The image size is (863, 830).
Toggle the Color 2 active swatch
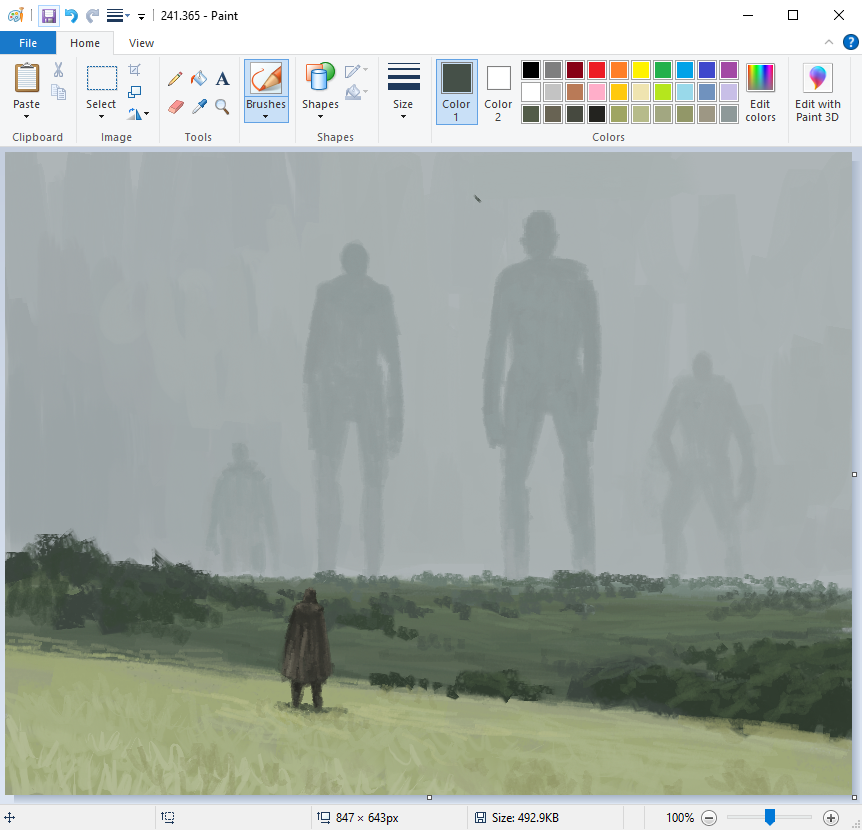click(x=497, y=91)
